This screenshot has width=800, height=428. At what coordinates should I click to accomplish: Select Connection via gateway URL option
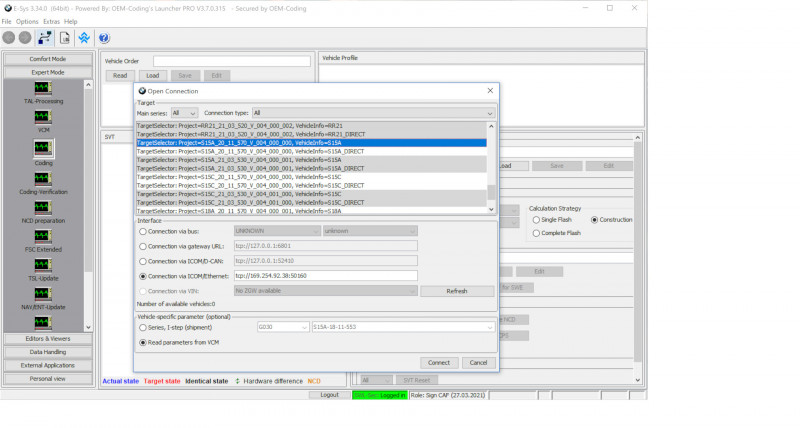click(143, 245)
